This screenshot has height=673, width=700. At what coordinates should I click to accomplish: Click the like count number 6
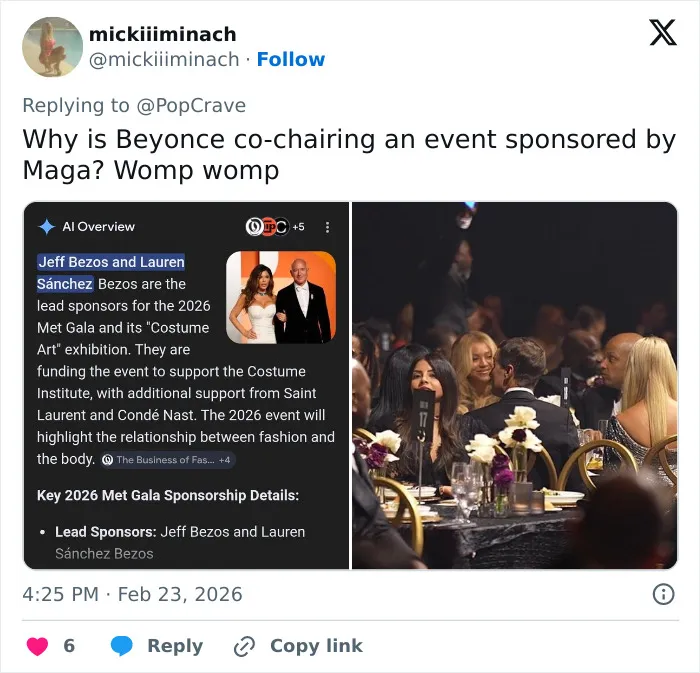(69, 646)
